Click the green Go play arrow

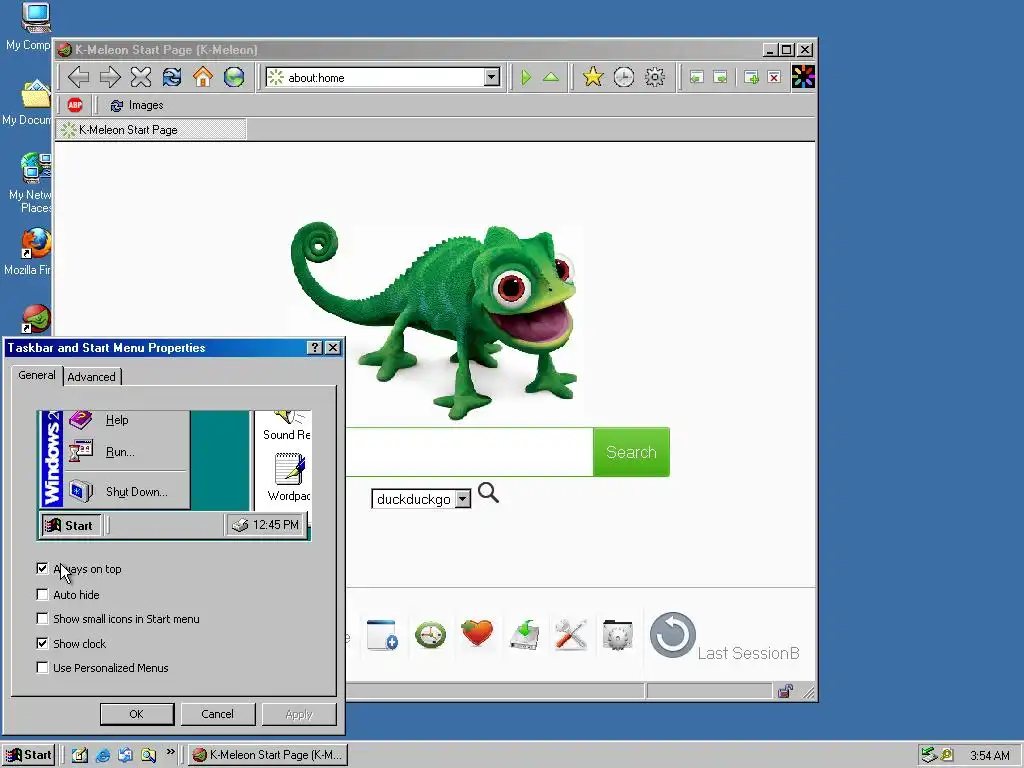(526, 77)
